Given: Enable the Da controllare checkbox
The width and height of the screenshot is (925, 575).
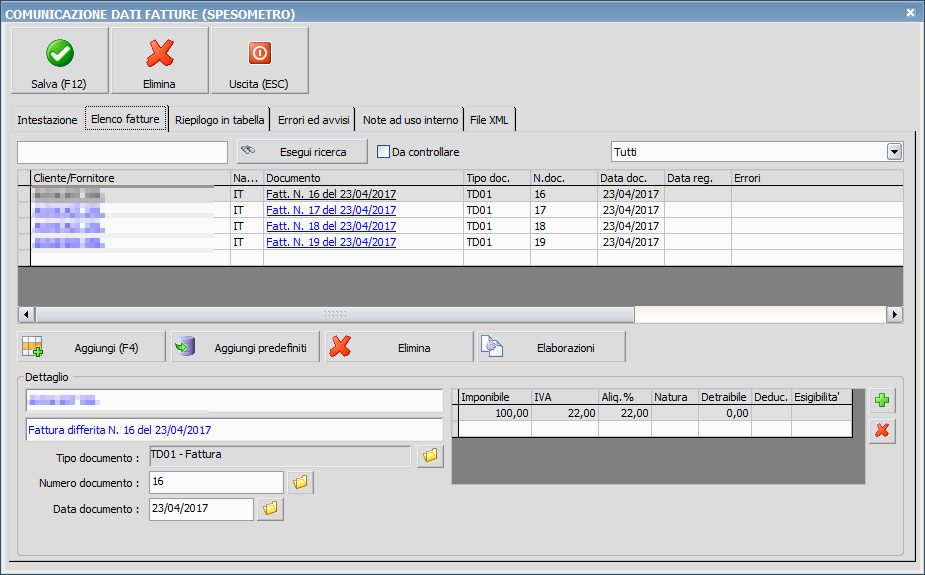Looking at the screenshot, I should click(x=383, y=152).
